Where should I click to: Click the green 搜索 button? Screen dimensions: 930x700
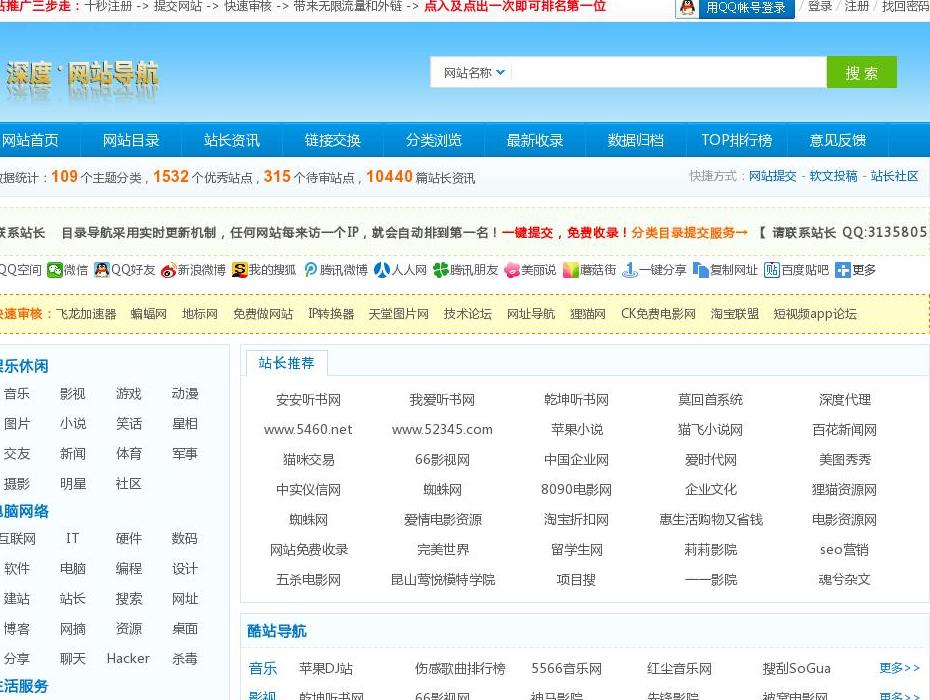click(x=861, y=72)
